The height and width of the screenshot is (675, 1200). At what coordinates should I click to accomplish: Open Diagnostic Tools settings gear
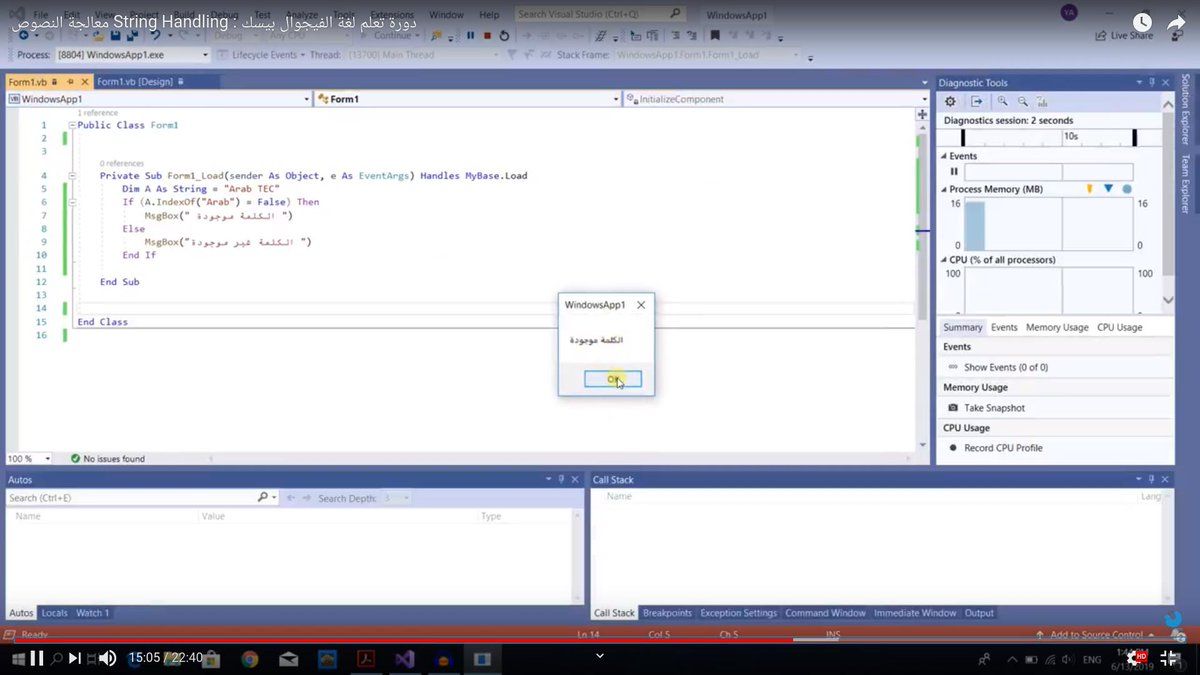point(950,101)
